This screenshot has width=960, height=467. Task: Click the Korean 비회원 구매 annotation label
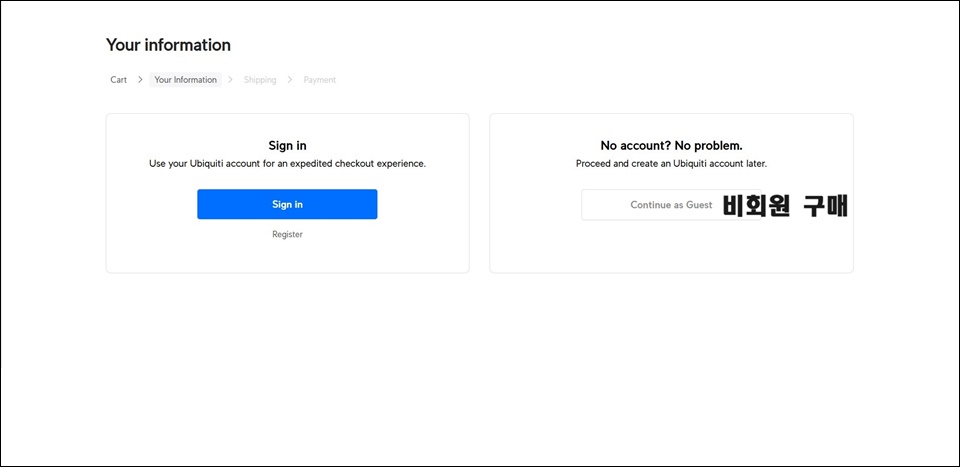(786, 206)
